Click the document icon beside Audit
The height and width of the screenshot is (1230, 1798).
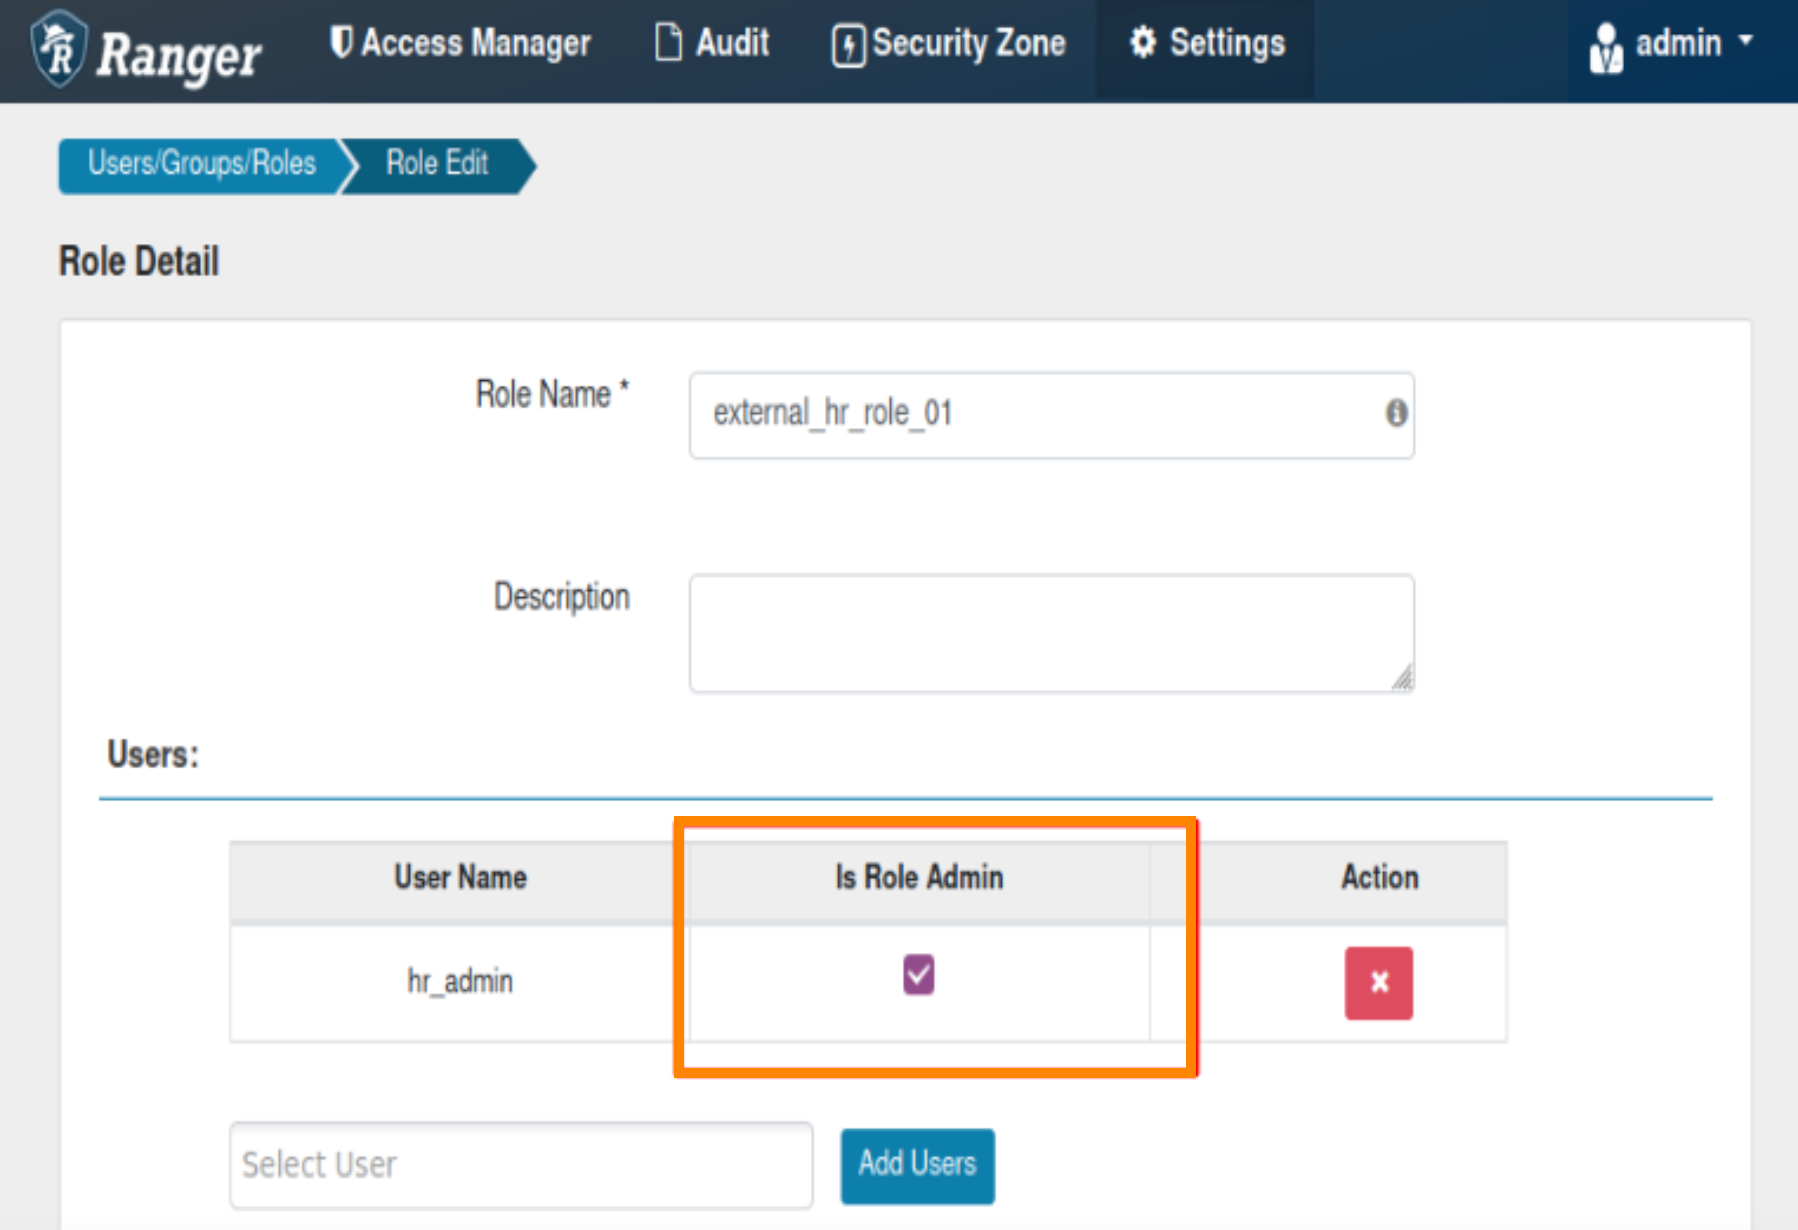click(668, 43)
